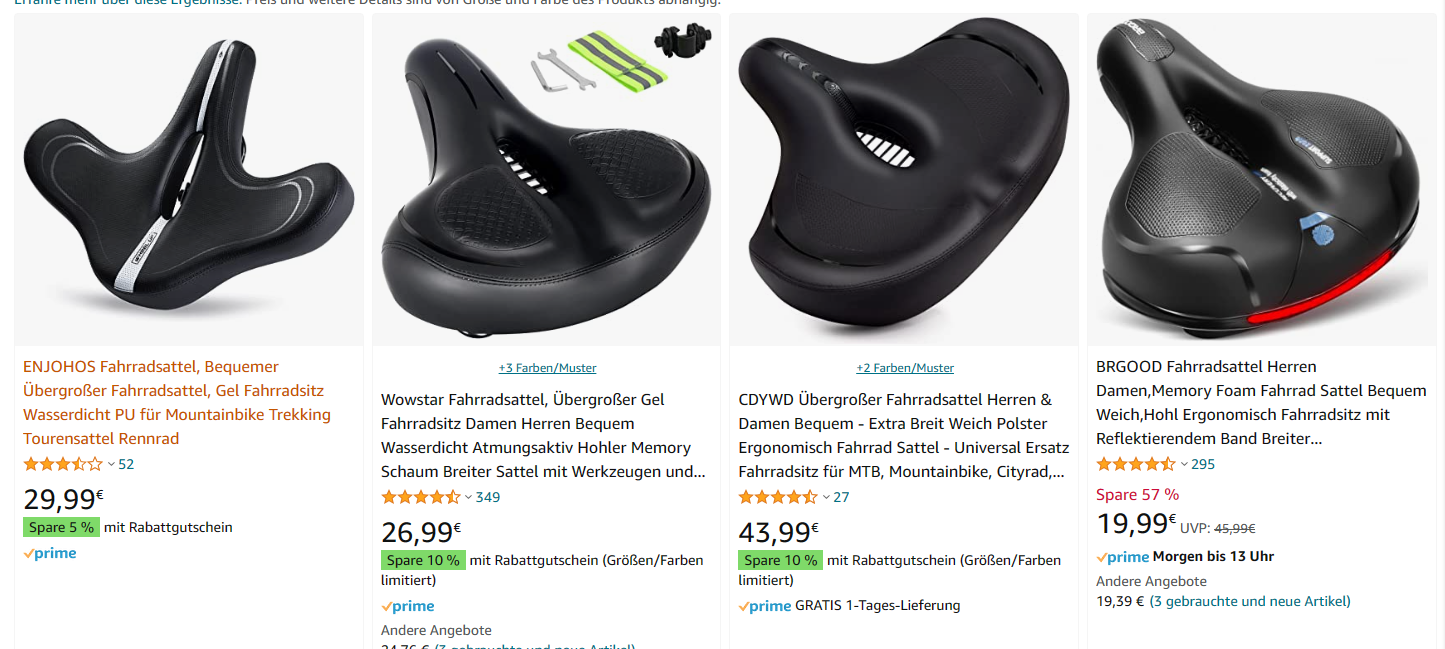Click the 3 gebrauchte und neue Artikel link

(x=1250, y=601)
